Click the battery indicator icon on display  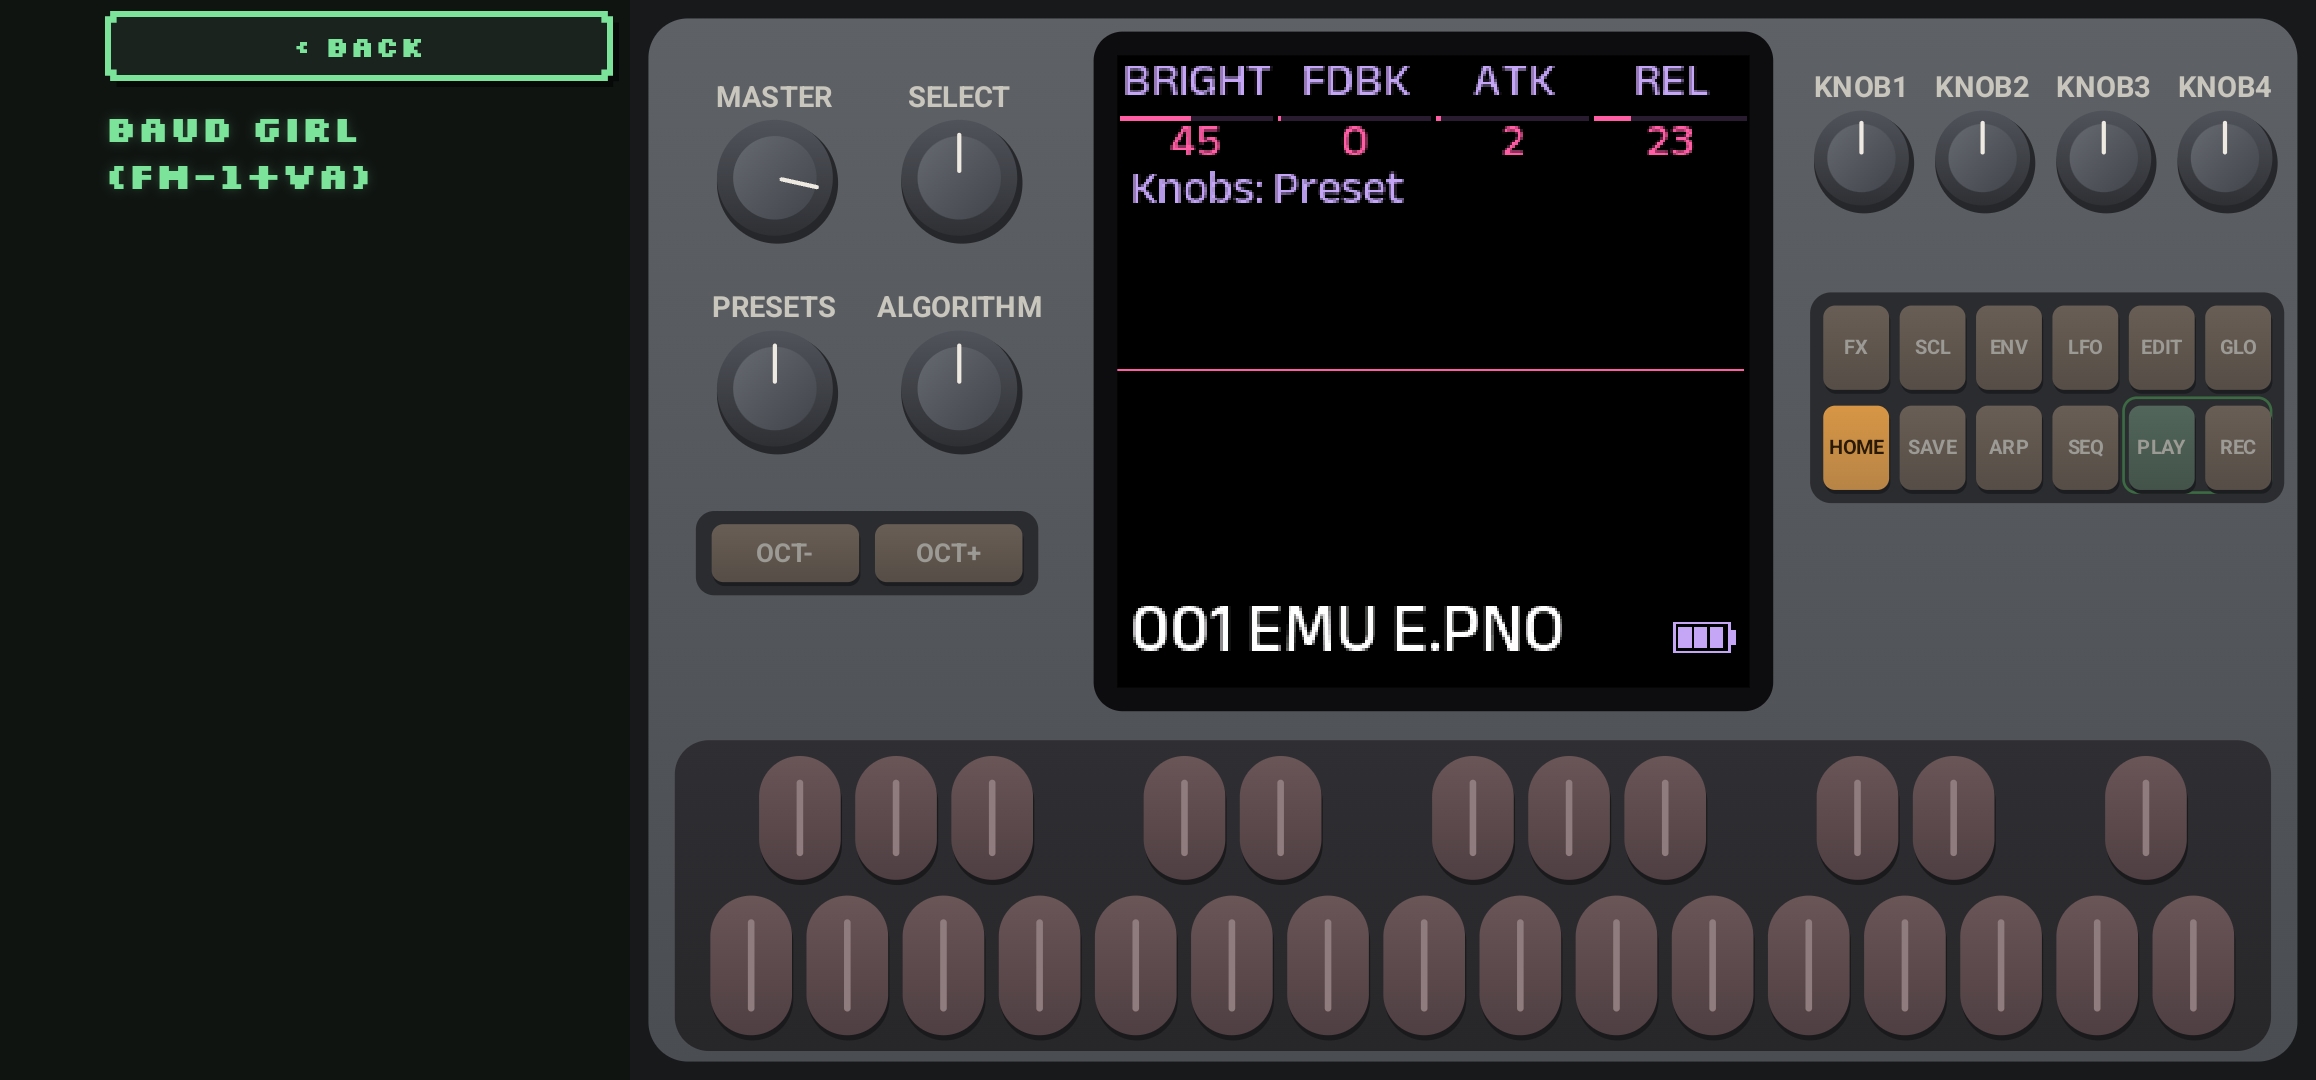tap(1704, 637)
